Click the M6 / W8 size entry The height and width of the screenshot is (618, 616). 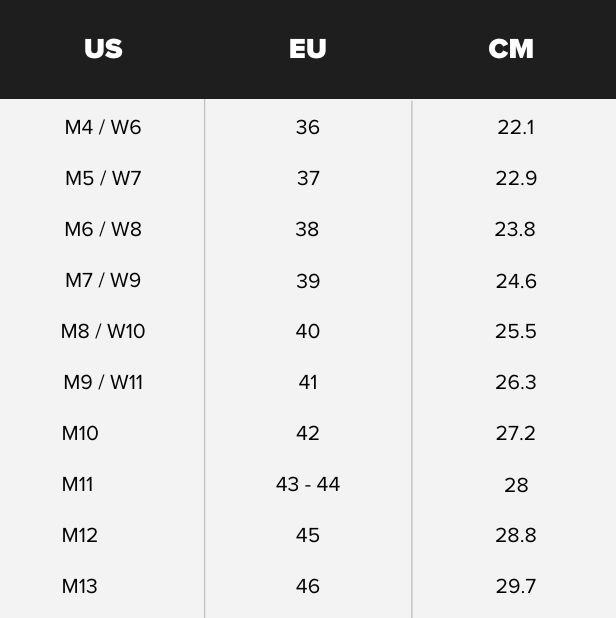coord(103,229)
